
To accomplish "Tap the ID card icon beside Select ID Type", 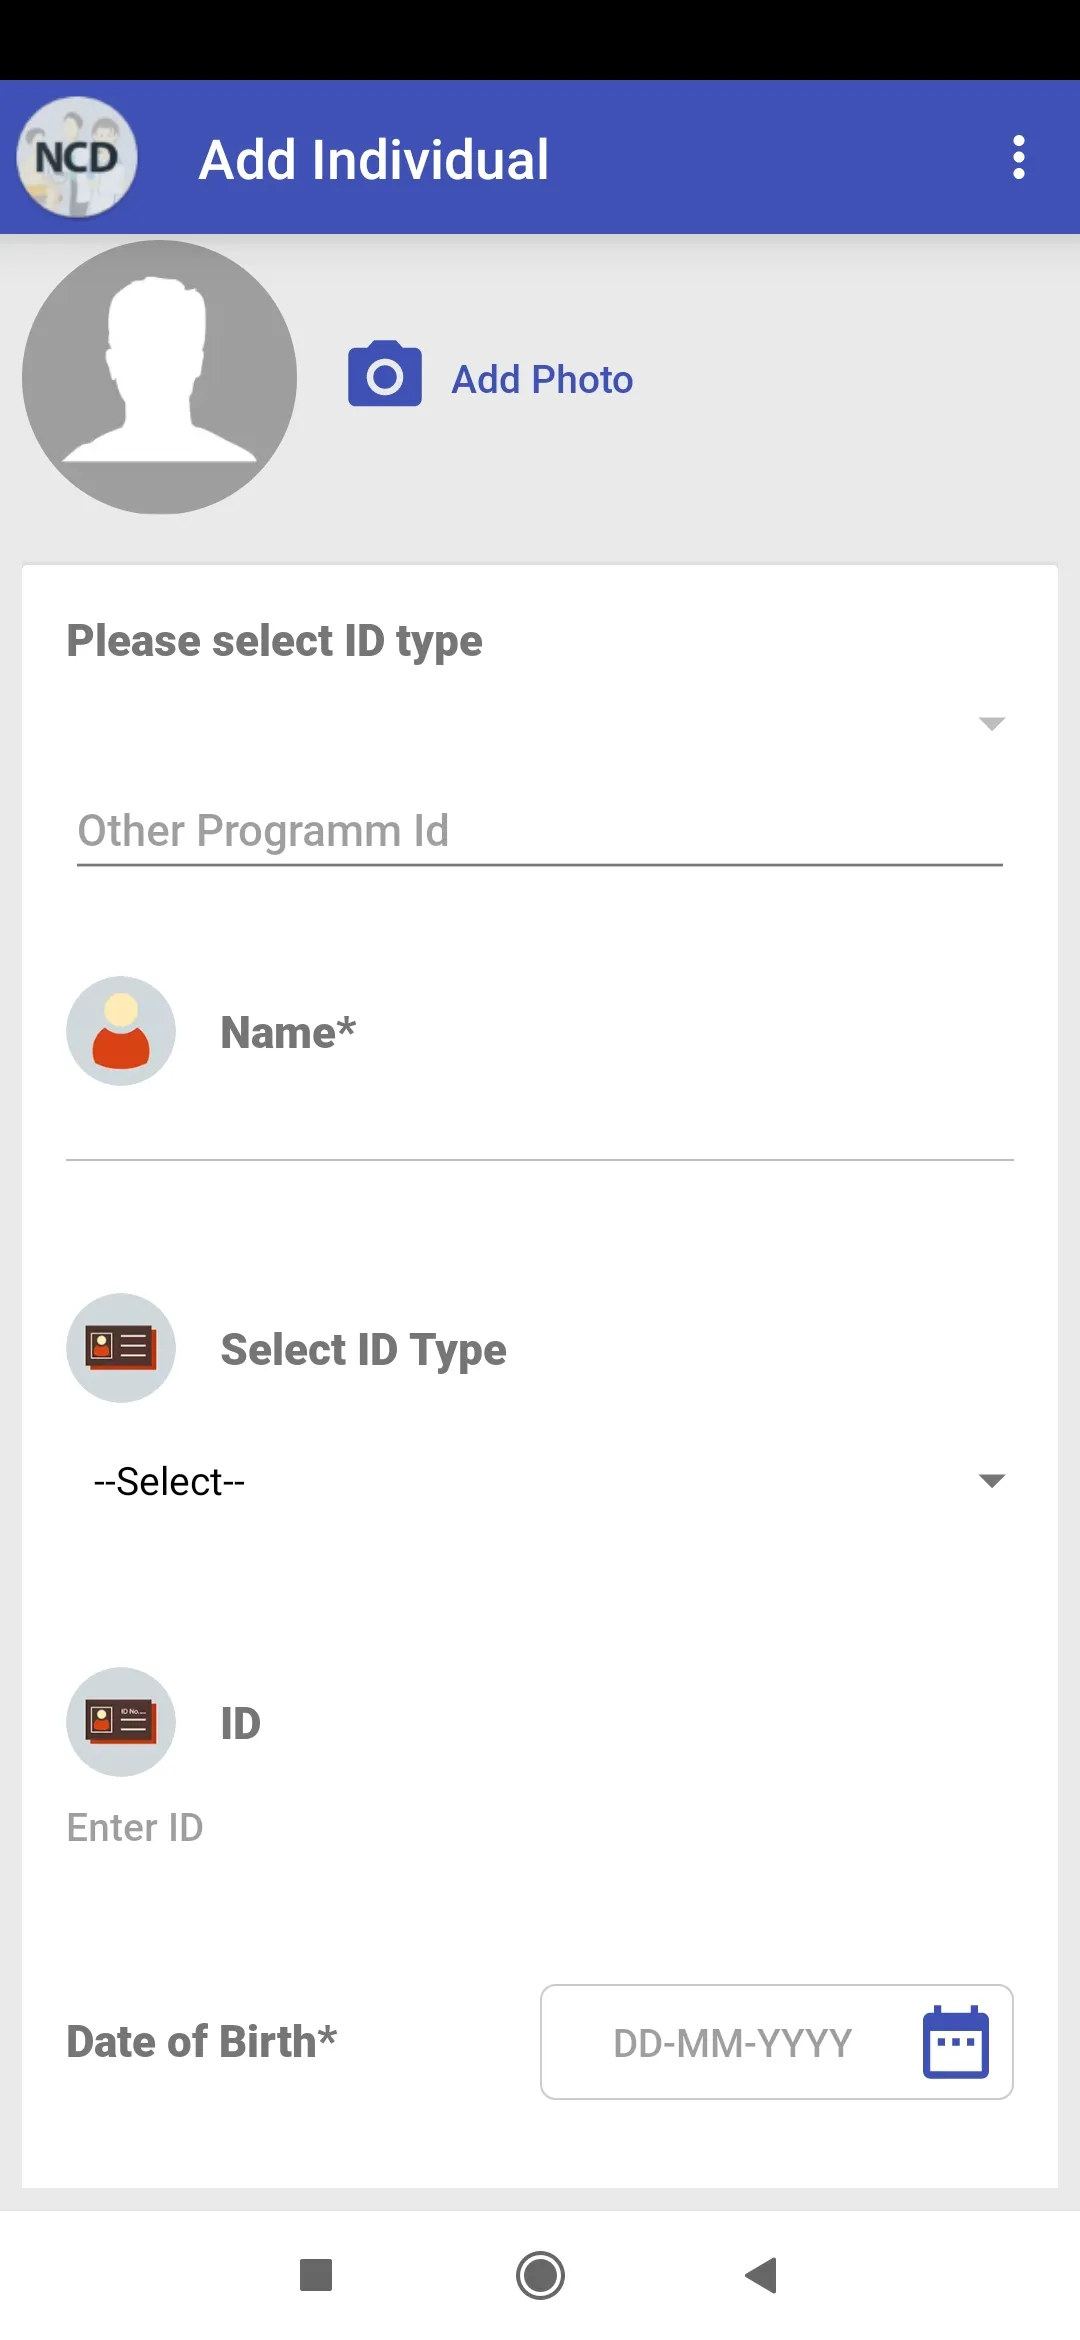I will (x=121, y=1348).
